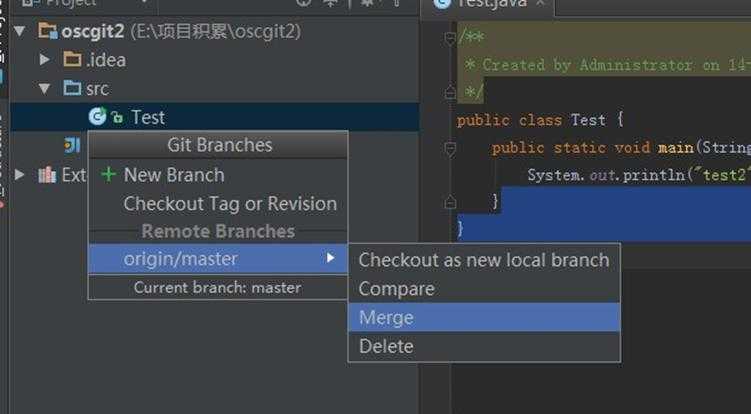Click the Current branch: master label
The image size is (751, 414).
click(x=217, y=288)
